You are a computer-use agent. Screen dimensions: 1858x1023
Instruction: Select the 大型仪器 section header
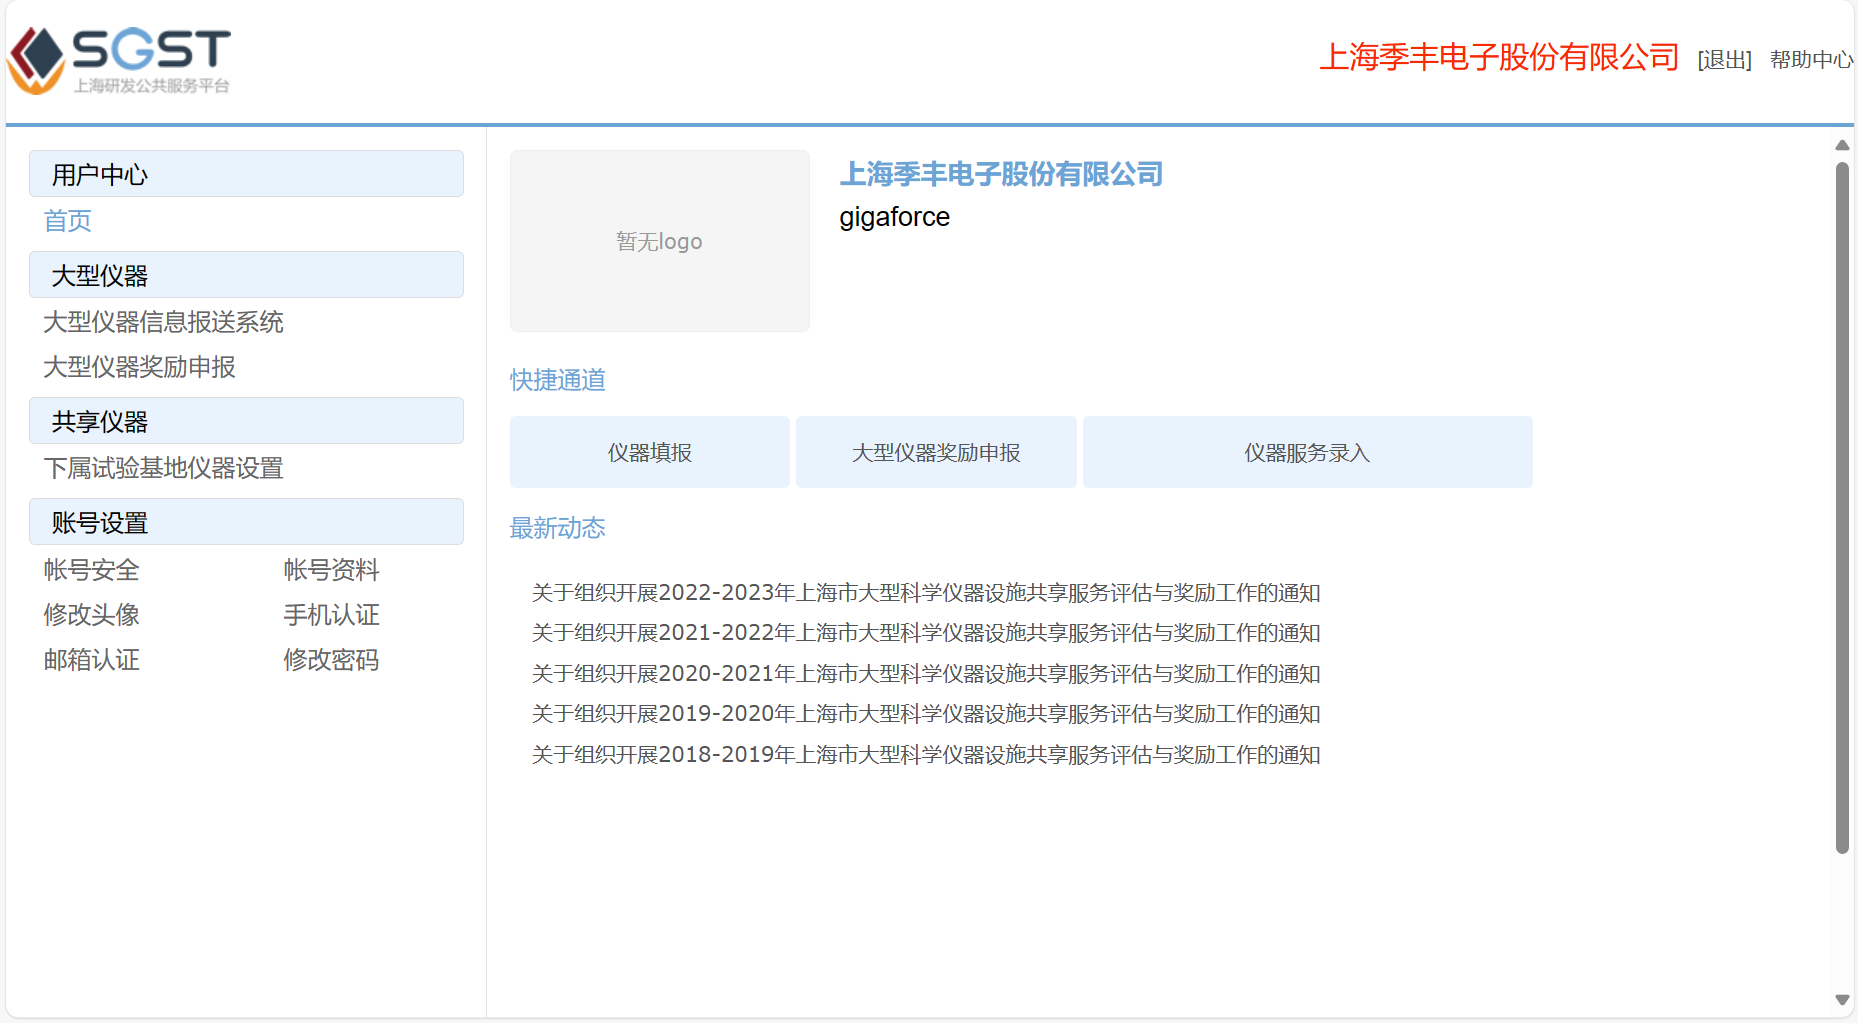pos(246,275)
